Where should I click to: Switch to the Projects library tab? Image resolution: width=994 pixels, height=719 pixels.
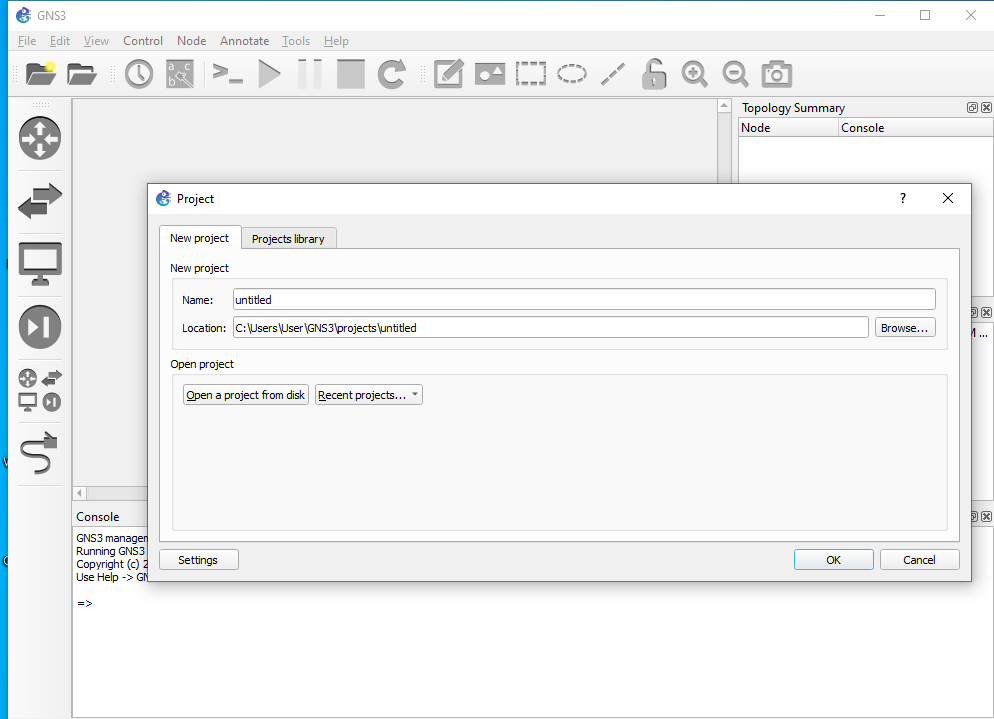point(288,238)
